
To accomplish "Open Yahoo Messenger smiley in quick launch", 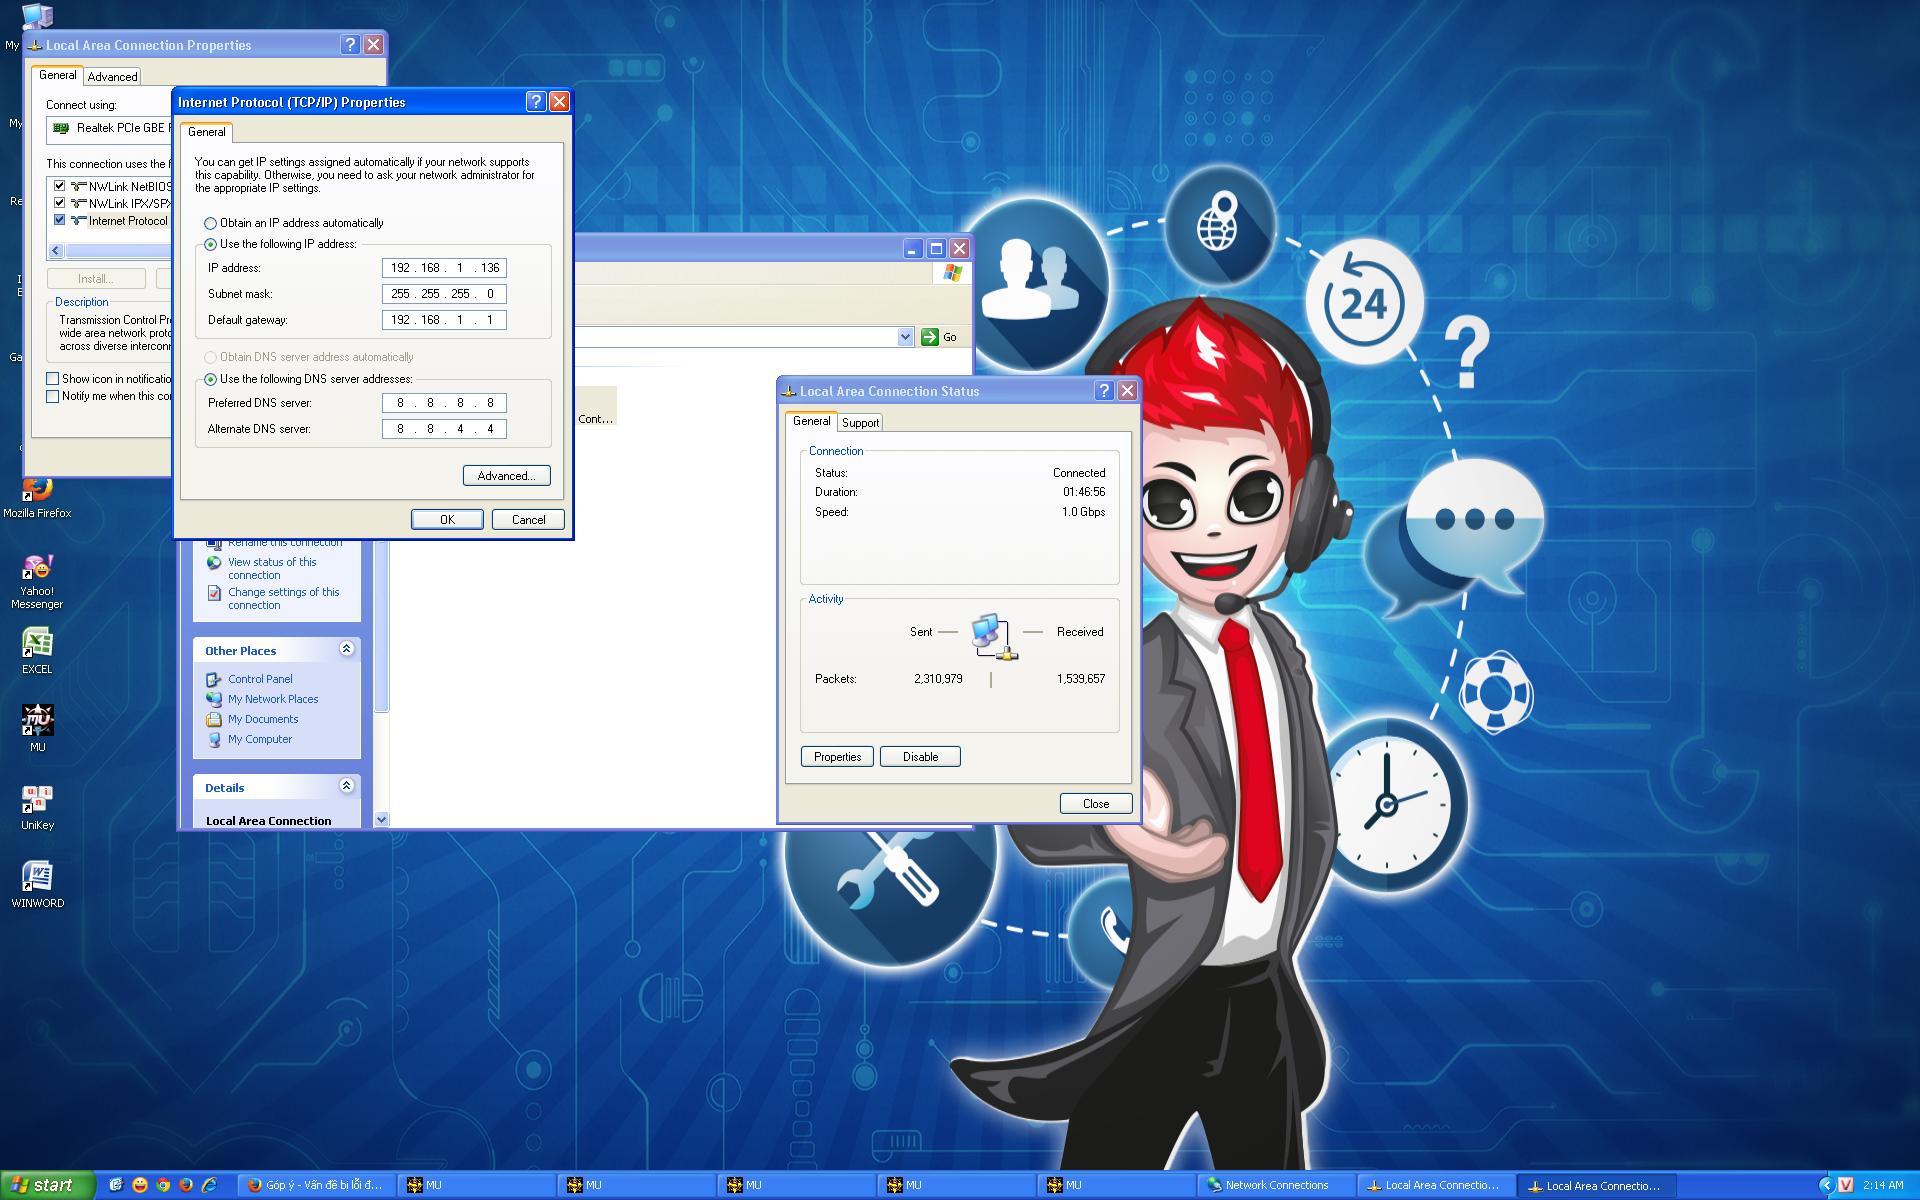I will pyautogui.click(x=140, y=1185).
